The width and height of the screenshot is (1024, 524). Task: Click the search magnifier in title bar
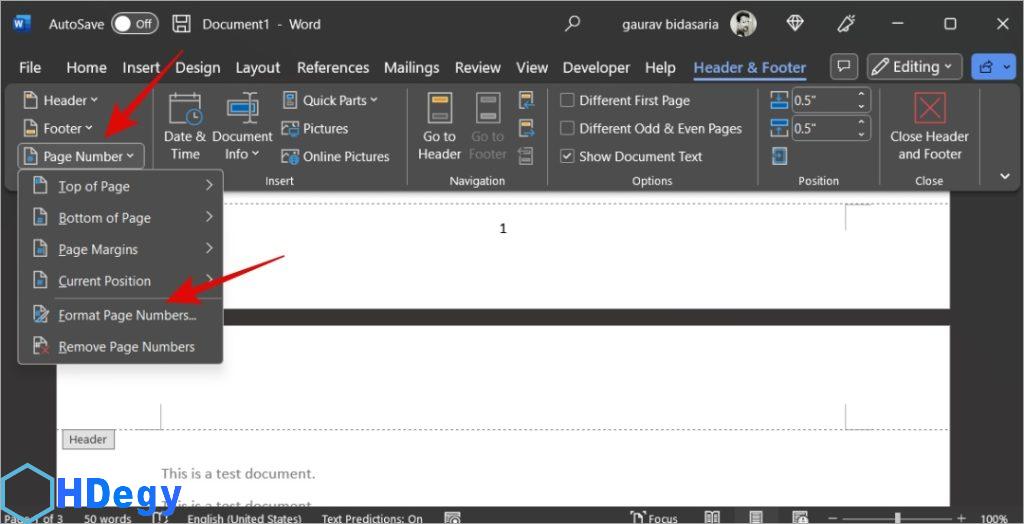tap(573, 24)
